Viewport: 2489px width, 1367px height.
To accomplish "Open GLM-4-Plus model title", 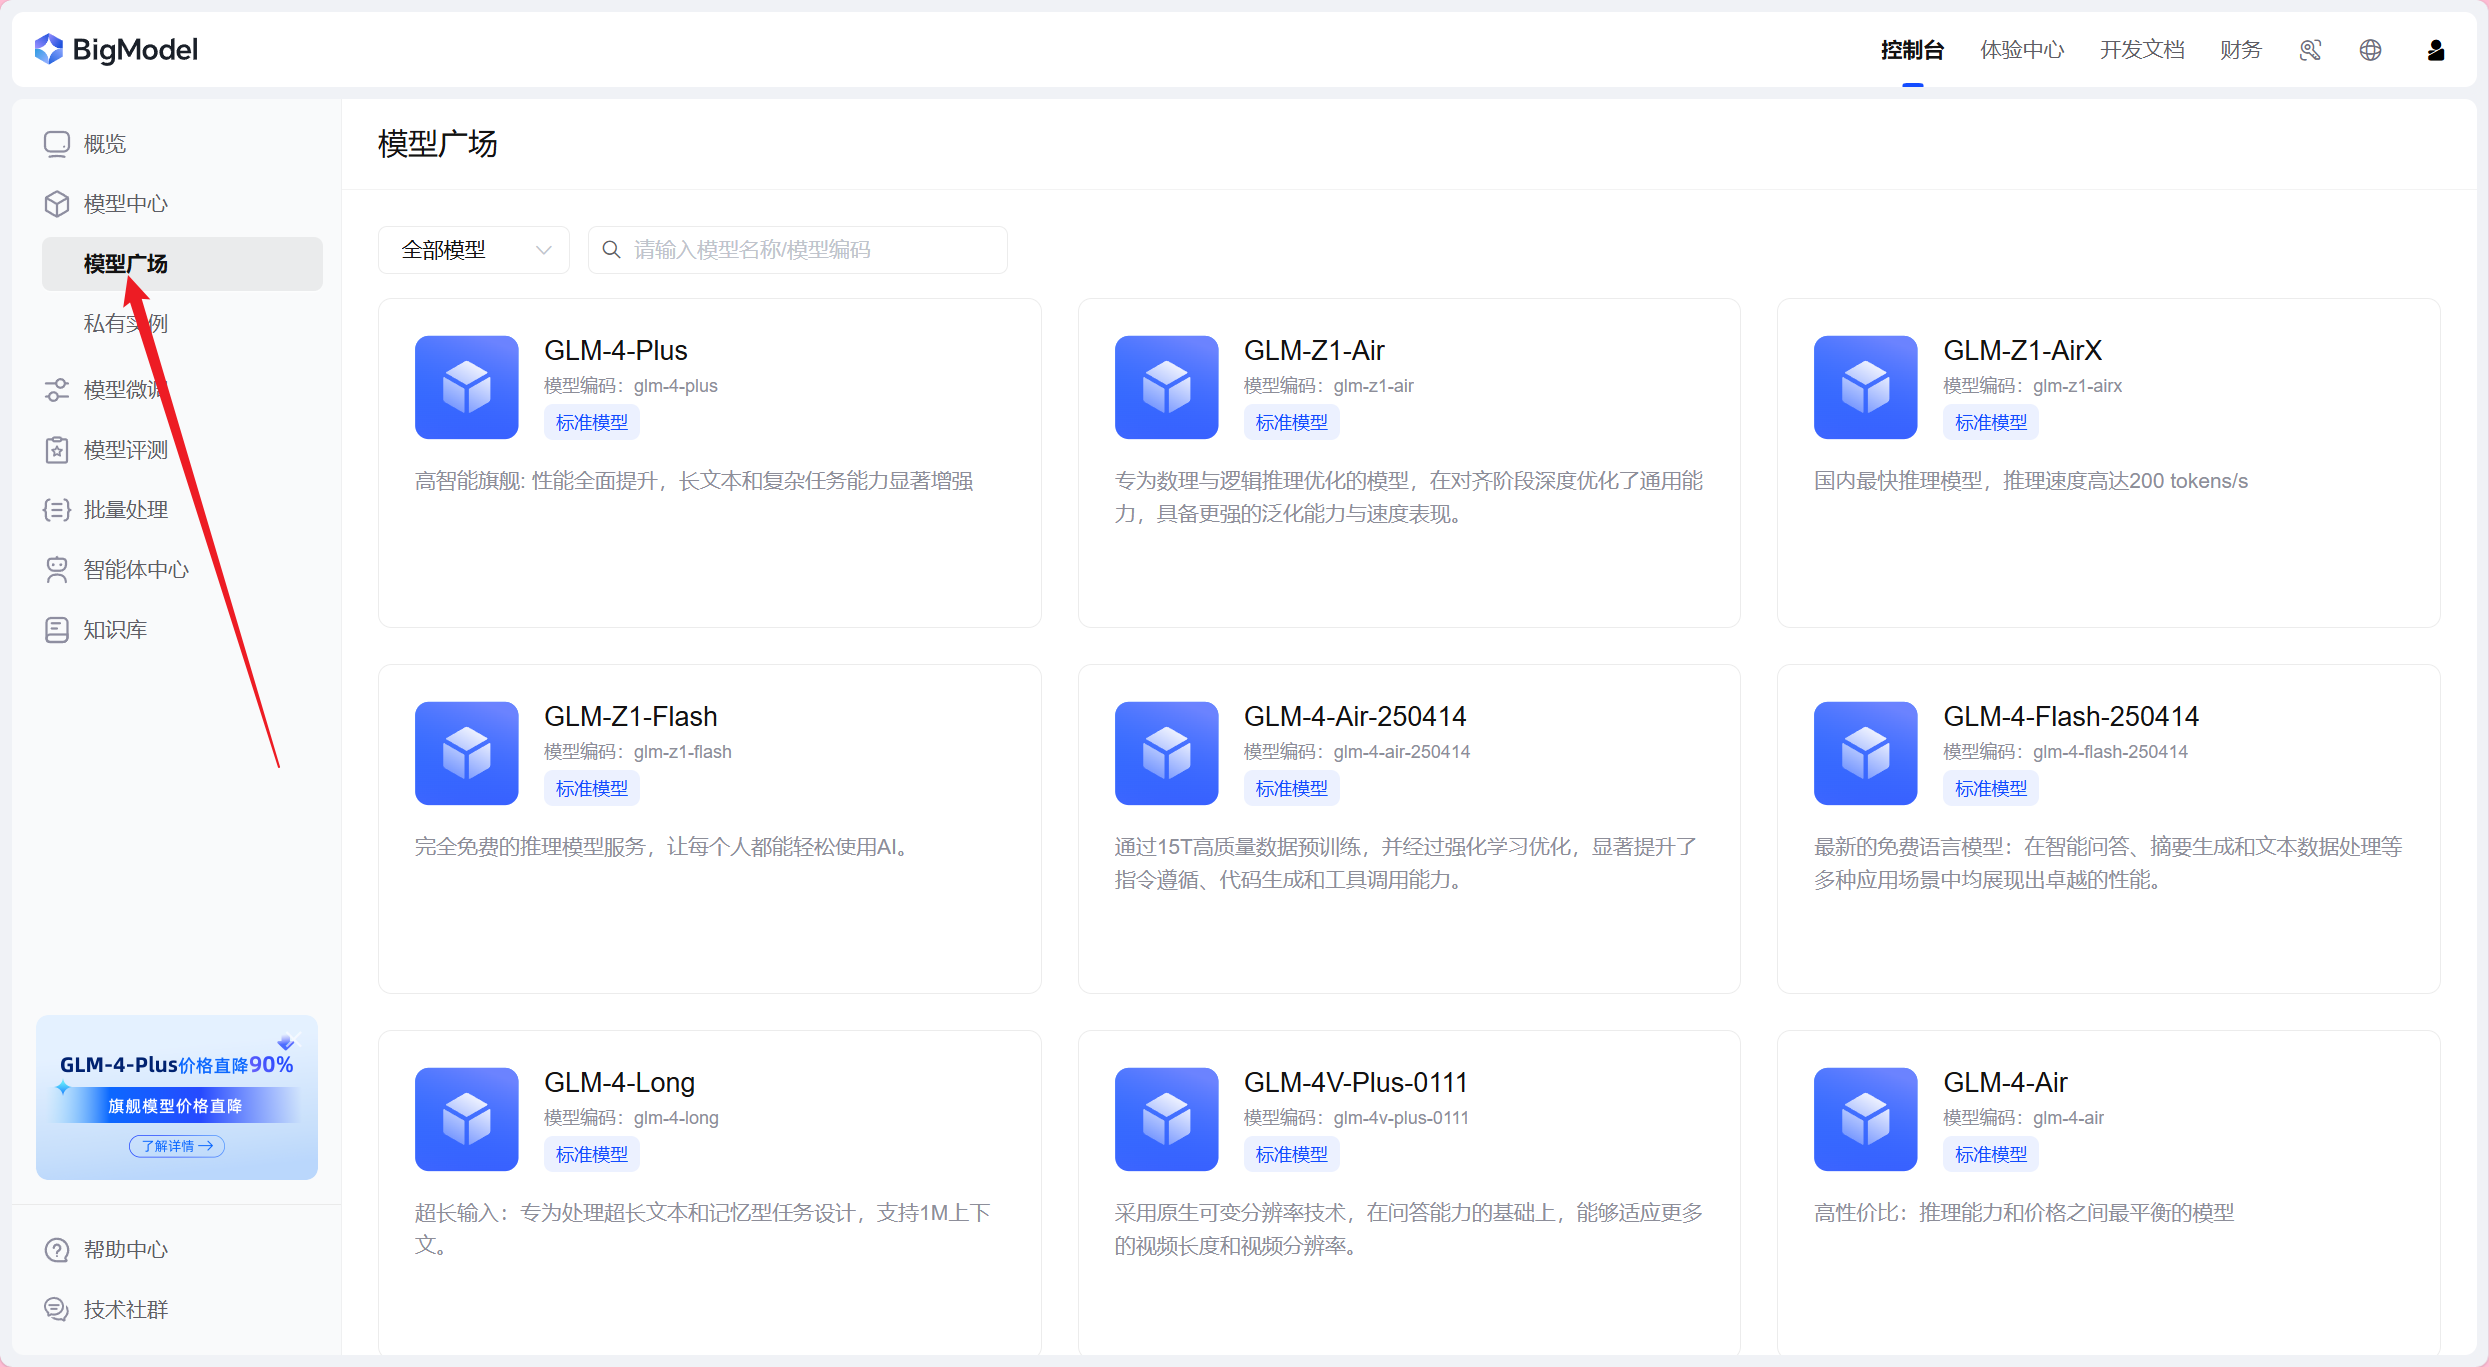I will point(616,351).
